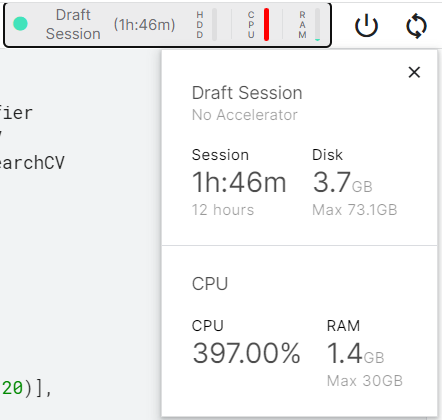Click the red CPU usage bar
Screen dimensions: 442x420
click(266, 25)
